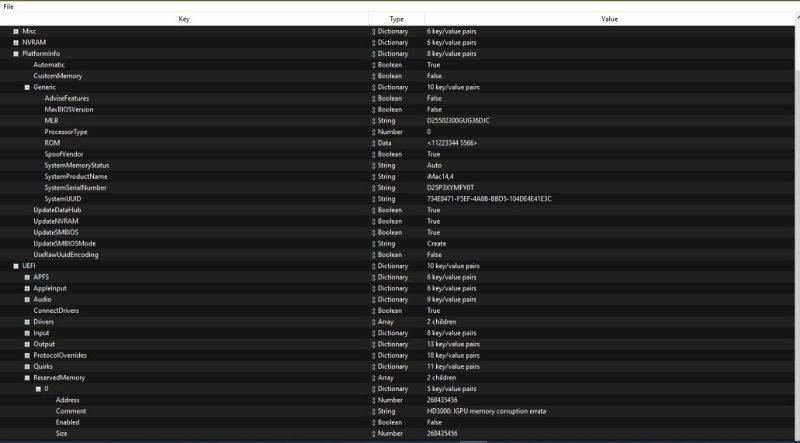This screenshot has height=443, width=800.
Task: Select the SystemProductName key
Action: pyautogui.click(x=76, y=177)
